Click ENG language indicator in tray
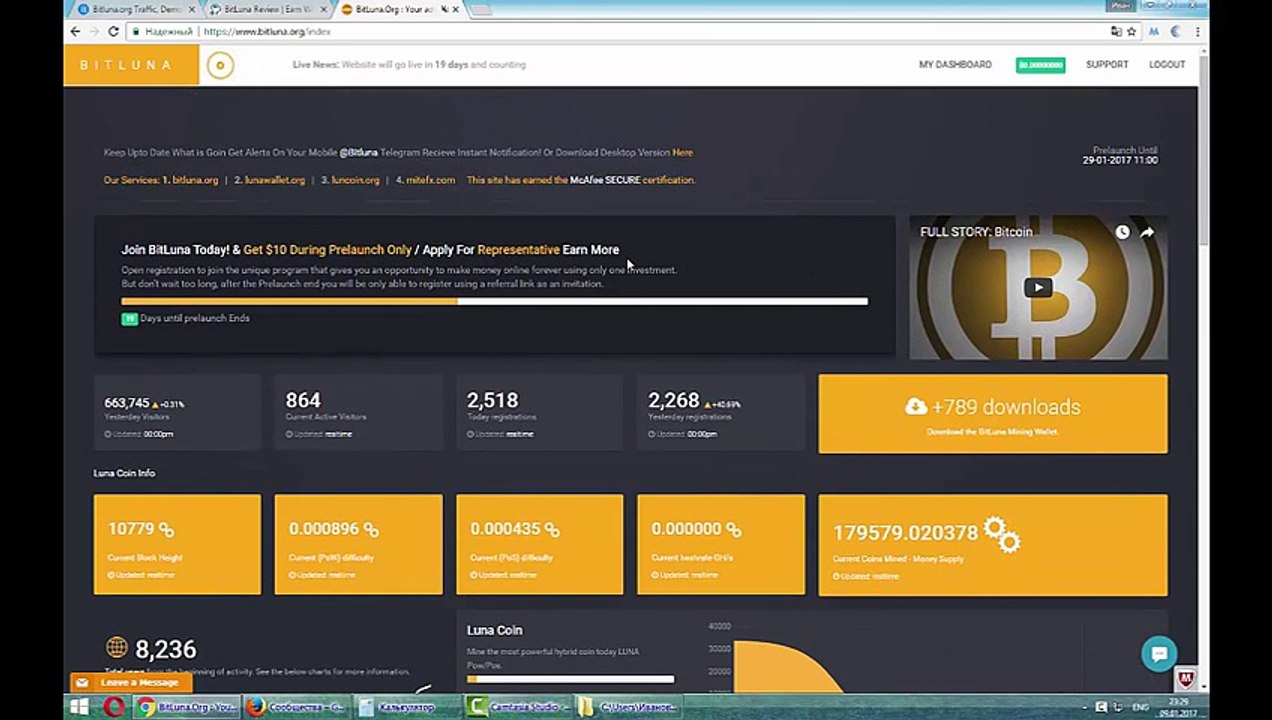Viewport: 1272px width, 720px height. tap(1140, 707)
